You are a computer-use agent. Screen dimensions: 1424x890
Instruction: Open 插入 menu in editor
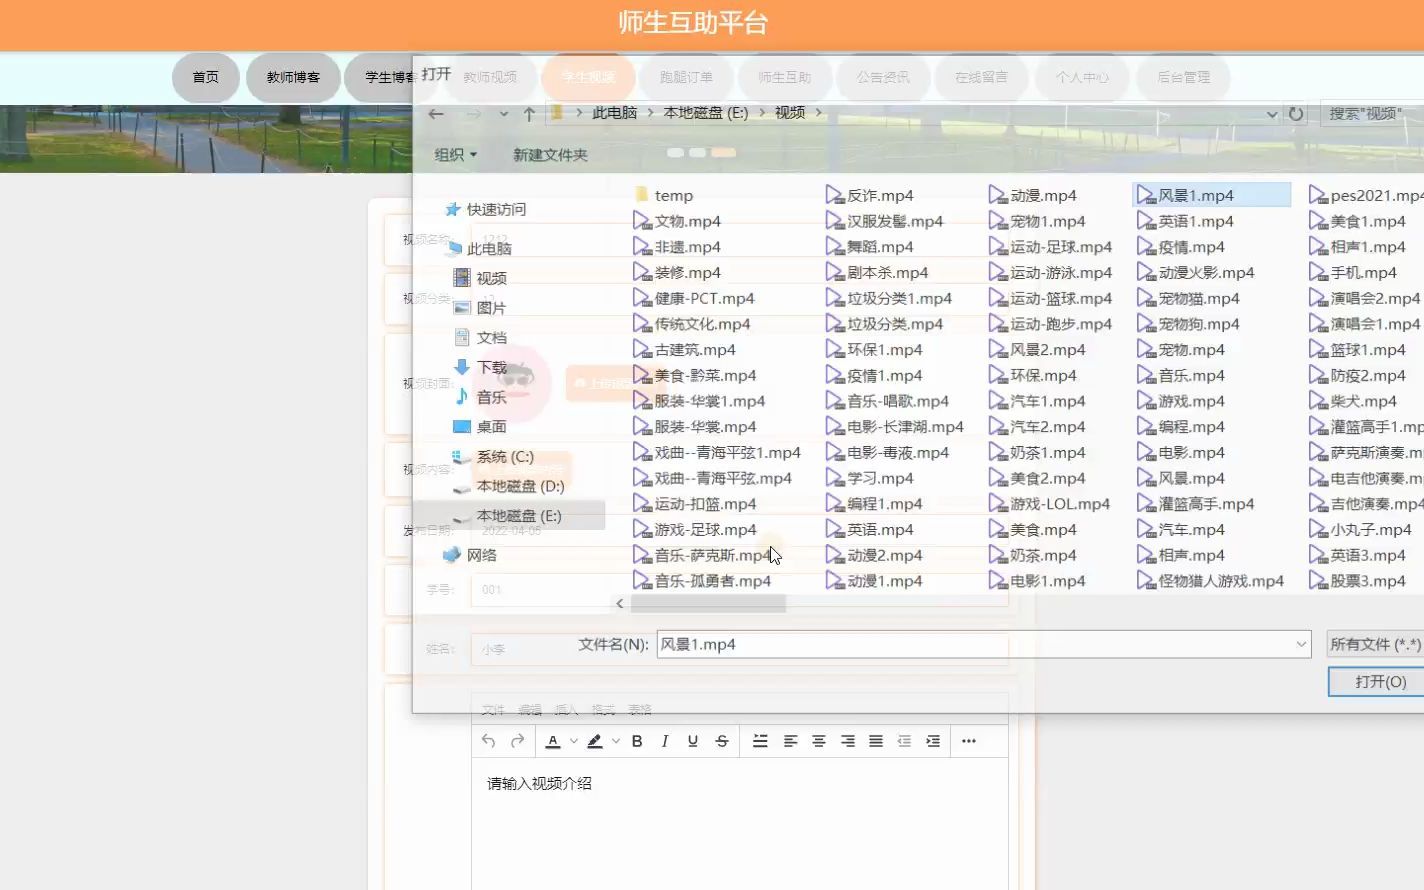pyautogui.click(x=566, y=710)
